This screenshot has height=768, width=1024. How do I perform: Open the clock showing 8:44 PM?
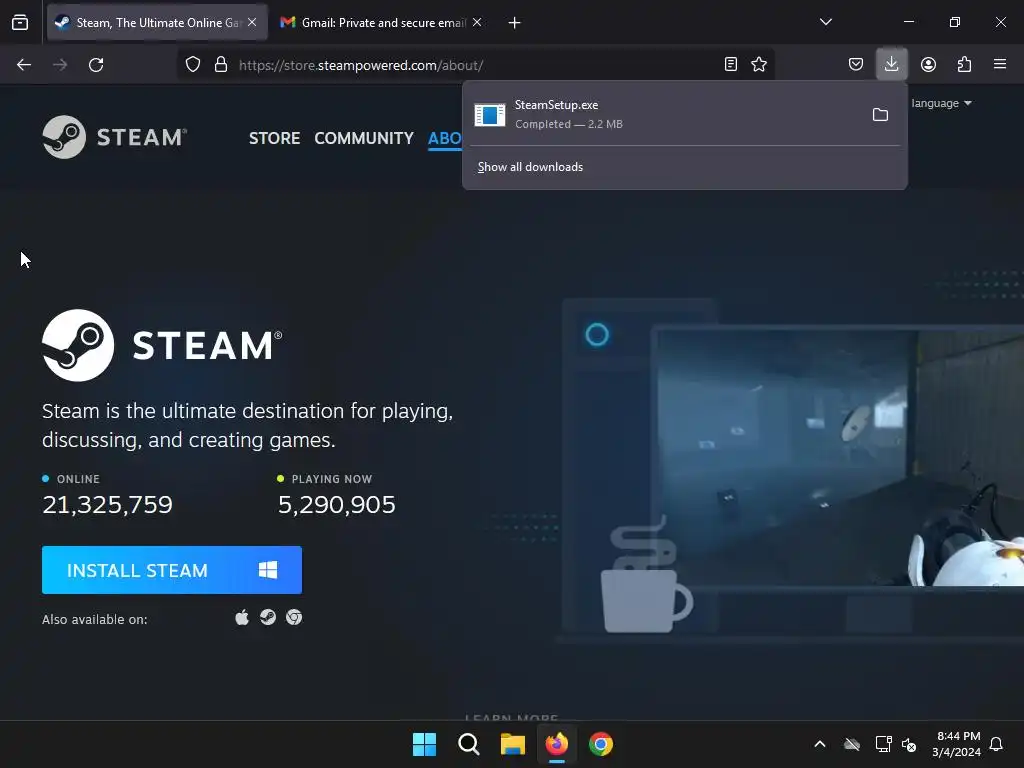pyautogui.click(x=956, y=744)
